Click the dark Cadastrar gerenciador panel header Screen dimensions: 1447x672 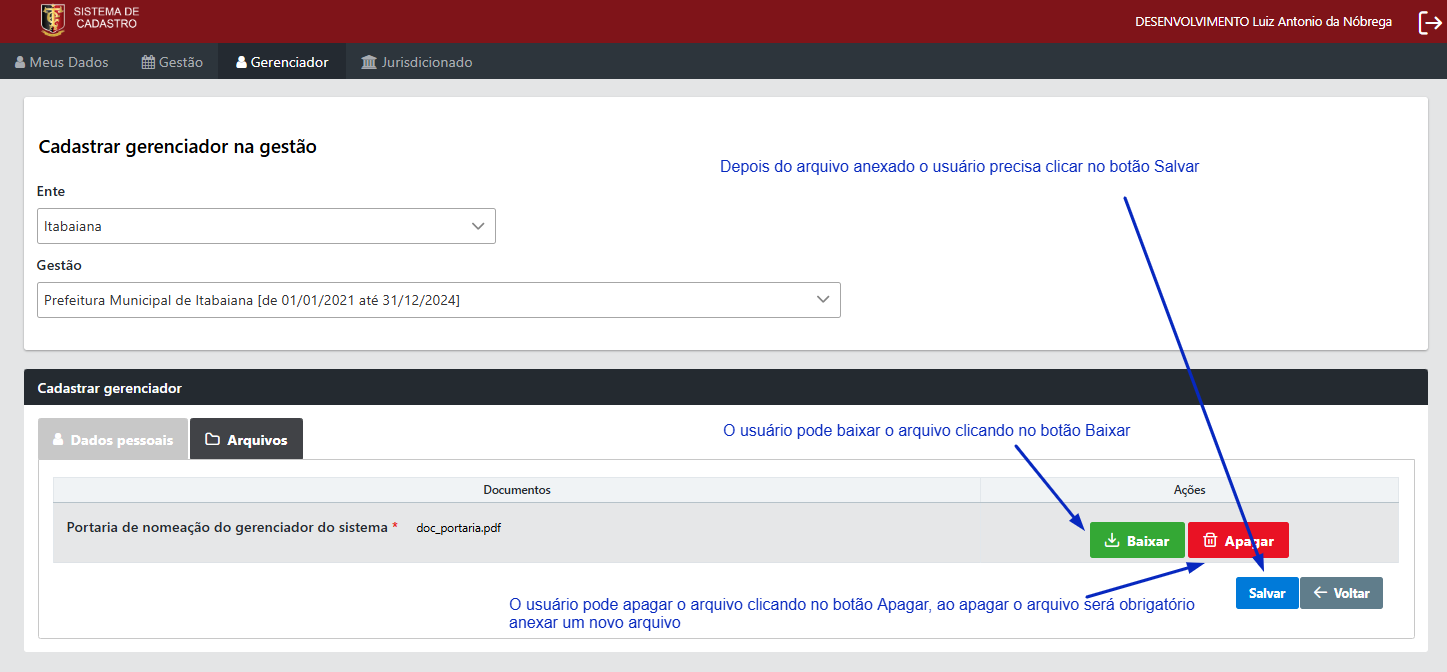[x=726, y=387]
